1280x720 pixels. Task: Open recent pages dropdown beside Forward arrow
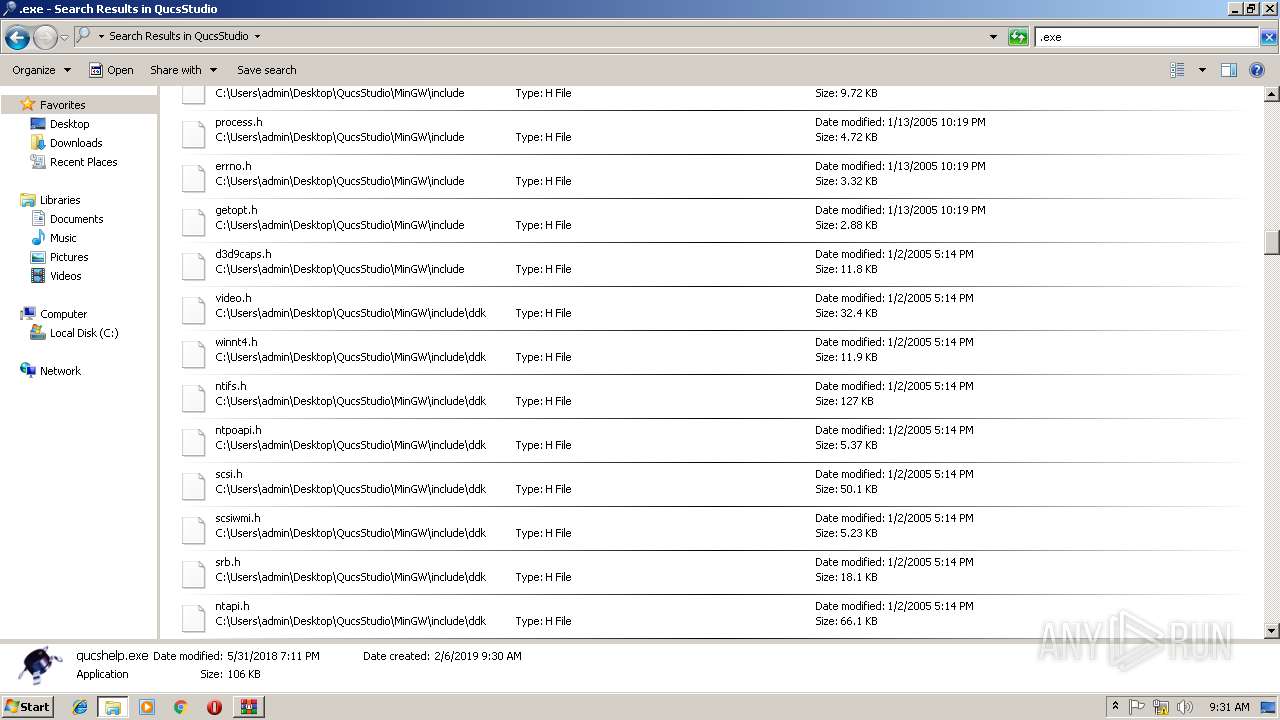tap(64, 38)
